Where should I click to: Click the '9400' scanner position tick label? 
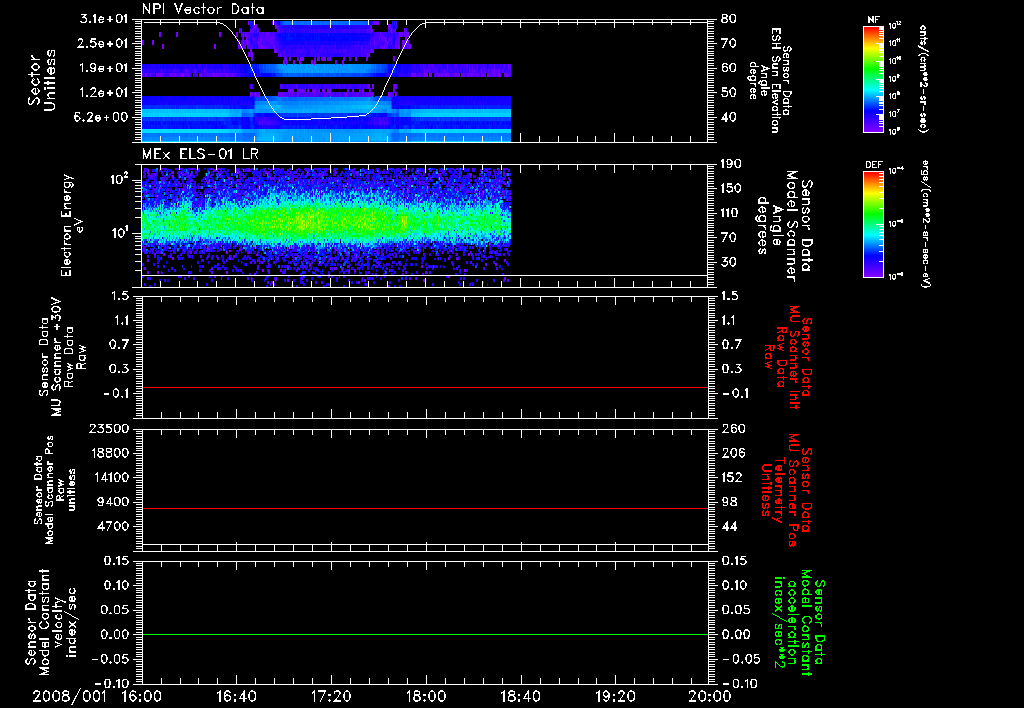(x=113, y=502)
